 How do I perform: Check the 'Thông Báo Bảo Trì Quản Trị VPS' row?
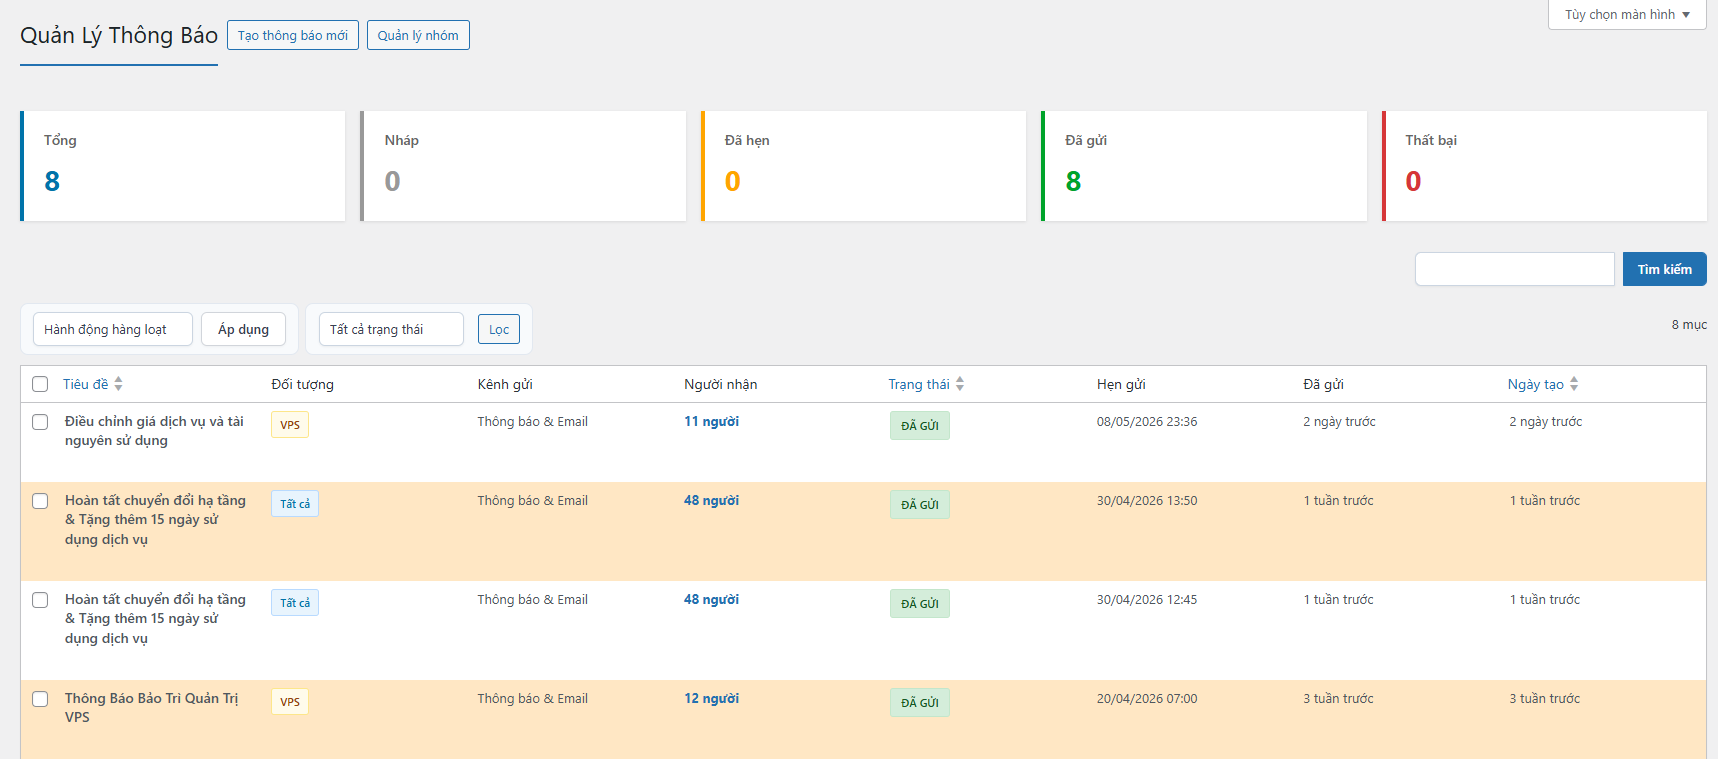(x=40, y=699)
